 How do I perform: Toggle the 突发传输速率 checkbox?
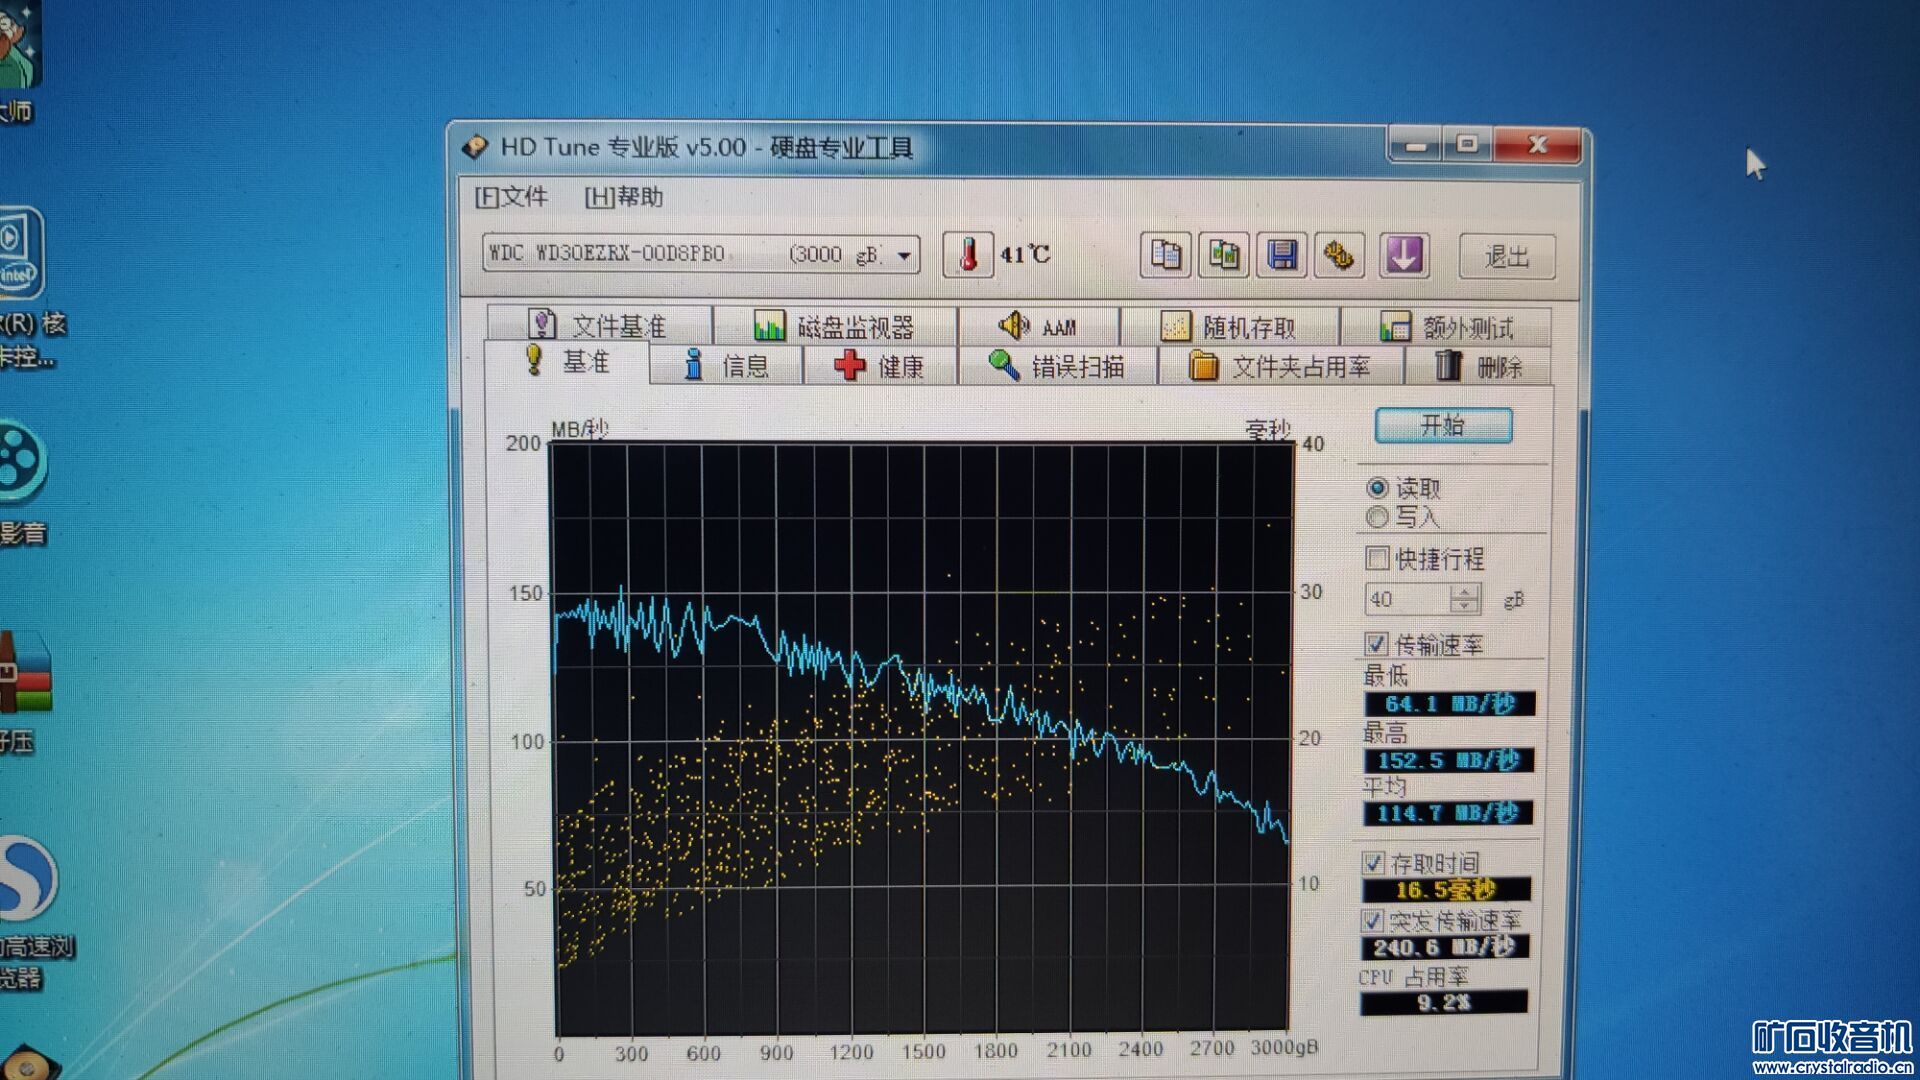pos(1372,920)
